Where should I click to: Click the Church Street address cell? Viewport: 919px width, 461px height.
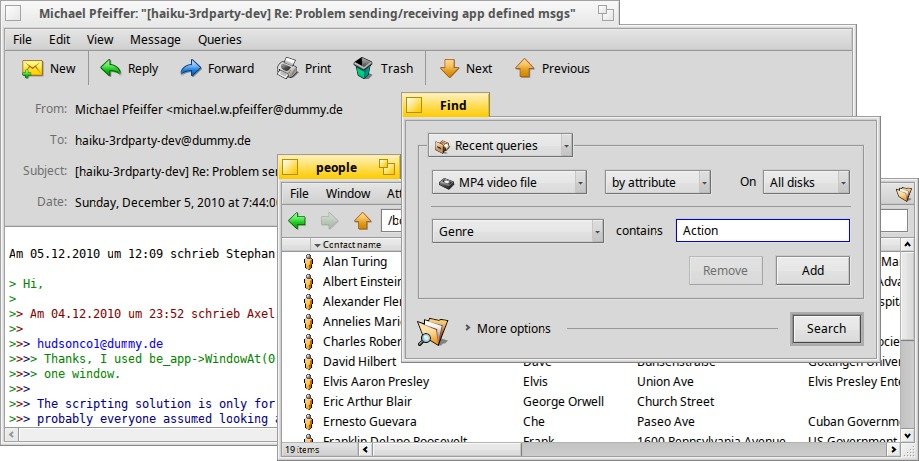(x=675, y=401)
